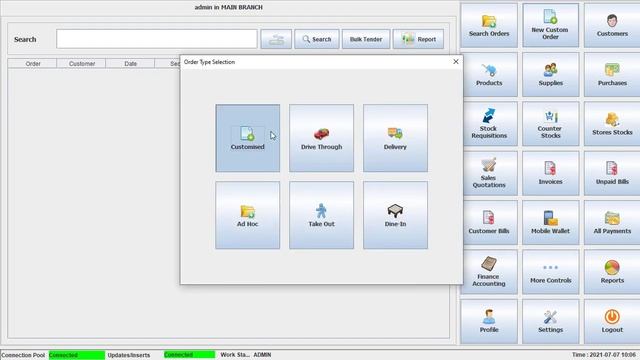Open Stores Stocks
Viewport: 640px width, 360px height.
pyautogui.click(x=612, y=124)
